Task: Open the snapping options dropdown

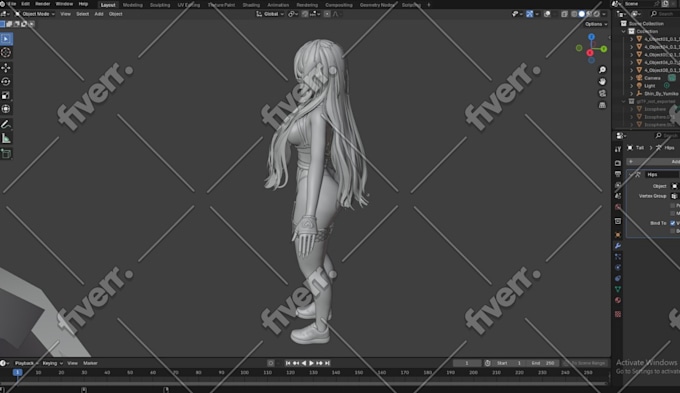Action: click(315, 14)
